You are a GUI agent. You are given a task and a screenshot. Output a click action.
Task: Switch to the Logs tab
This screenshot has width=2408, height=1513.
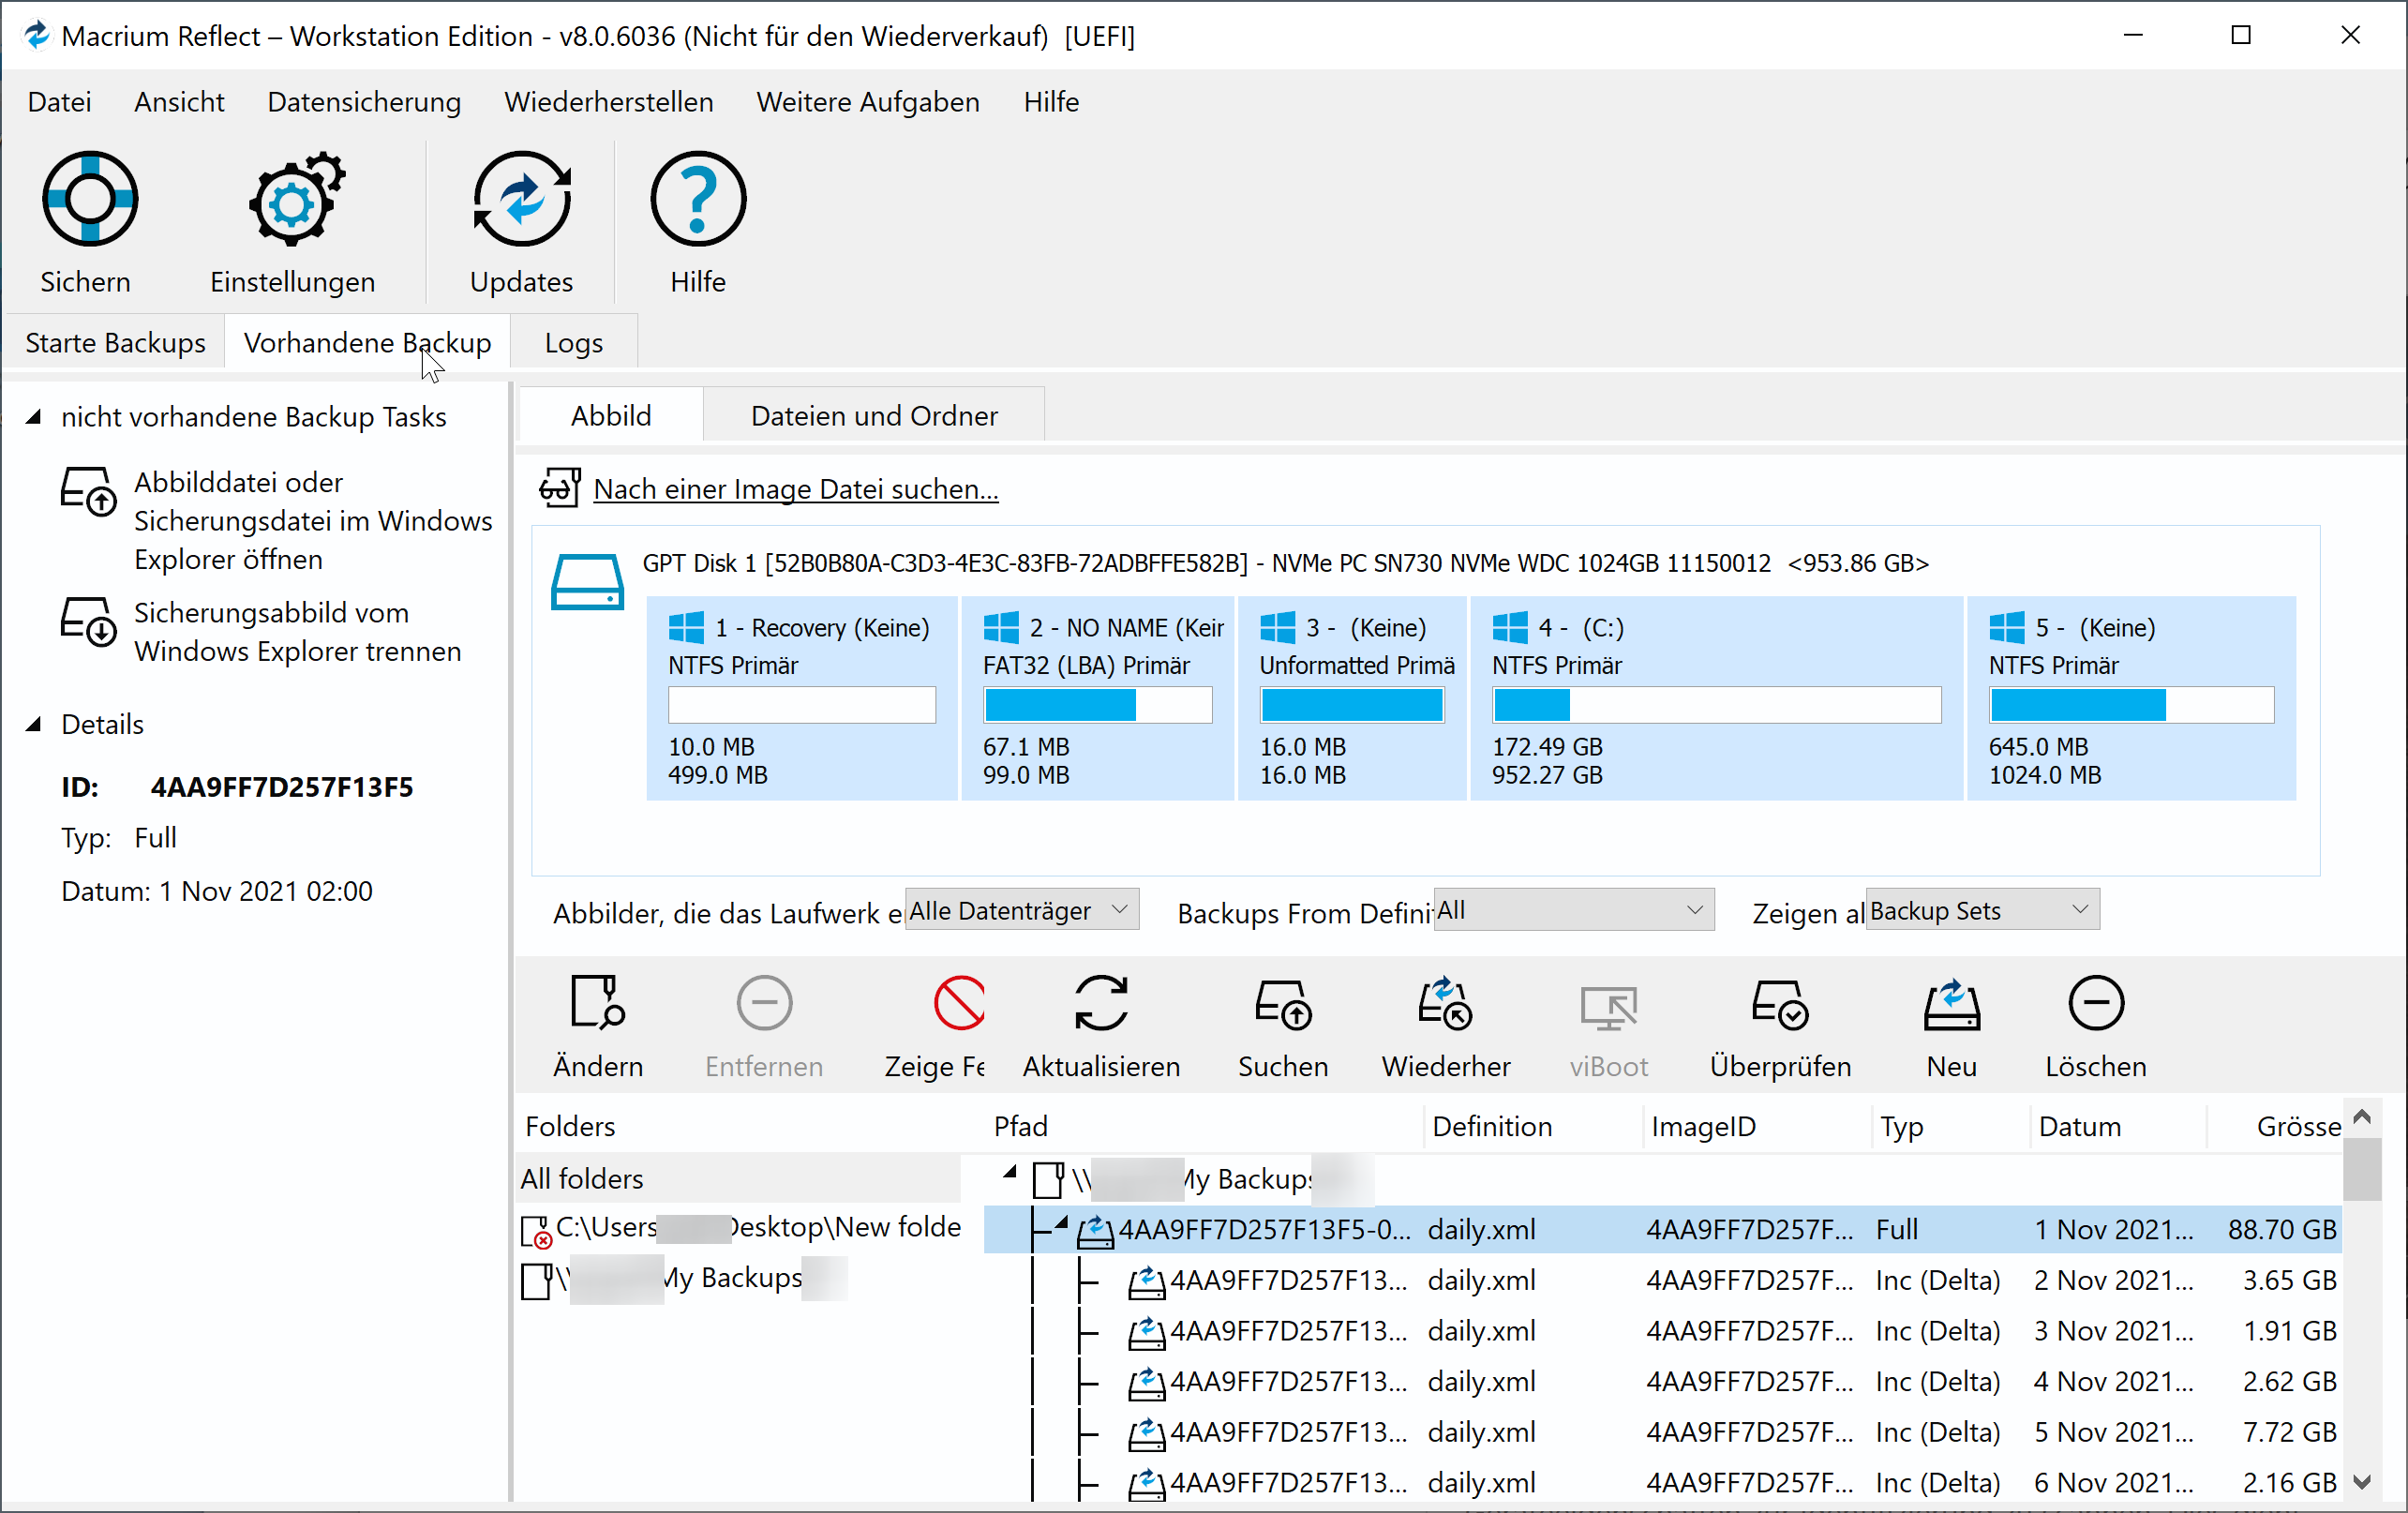tap(573, 342)
